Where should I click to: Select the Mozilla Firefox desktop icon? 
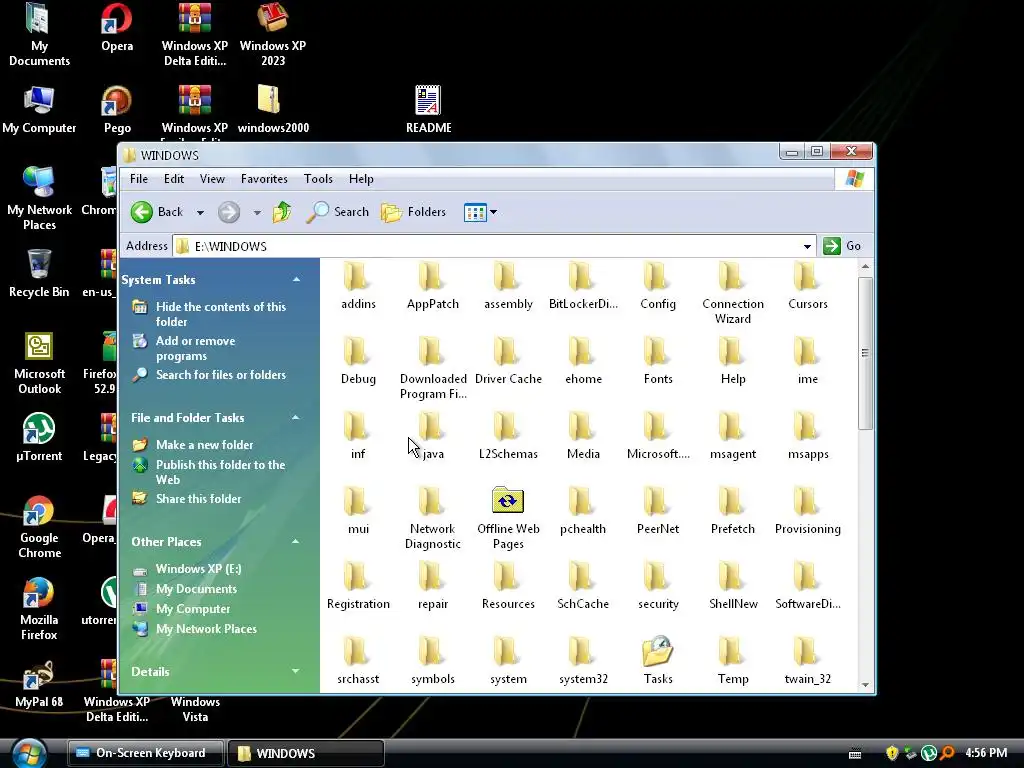point(39,609)
